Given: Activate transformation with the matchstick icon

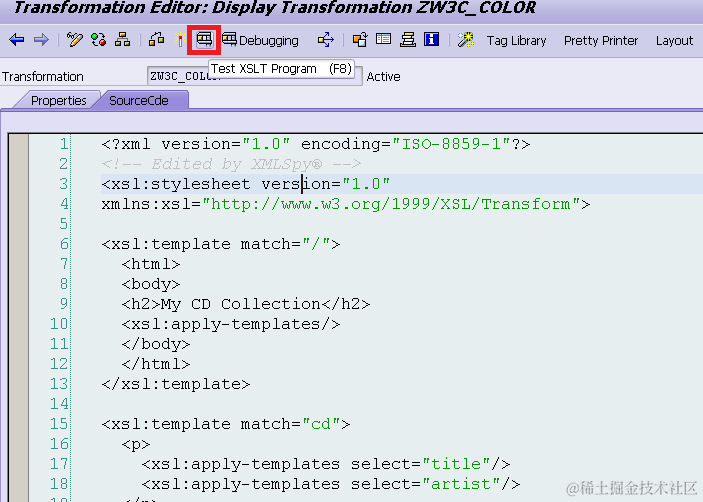Looking at the screenshot, I should [180, 40].
